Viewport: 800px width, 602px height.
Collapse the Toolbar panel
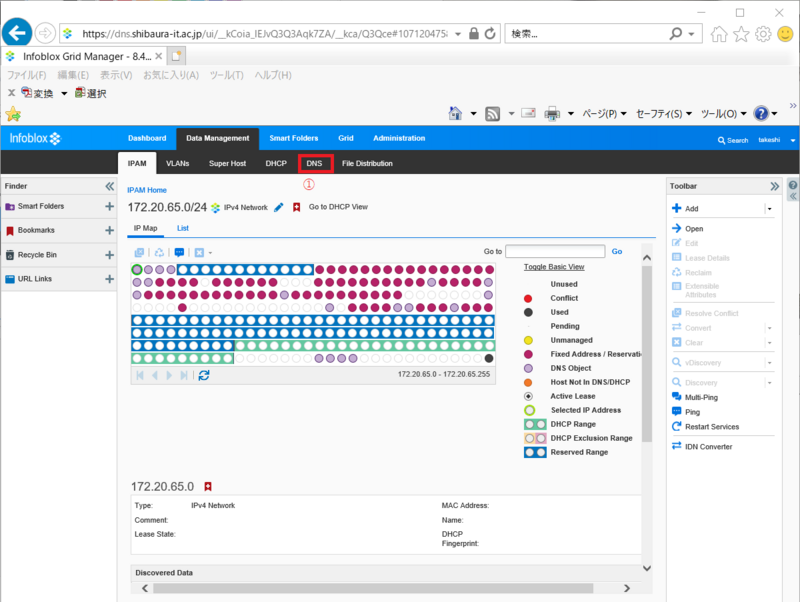(x=774, y=186)
